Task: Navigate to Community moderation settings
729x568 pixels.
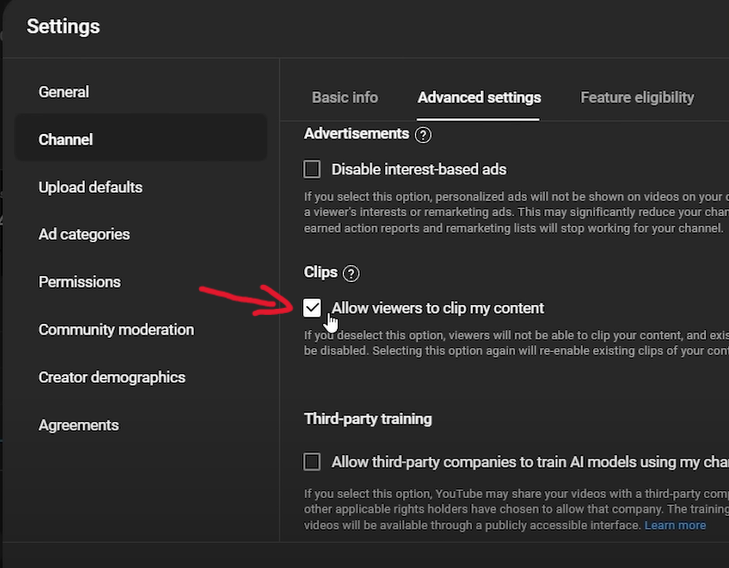Action: pyautogui.click(x=116, y=329)
